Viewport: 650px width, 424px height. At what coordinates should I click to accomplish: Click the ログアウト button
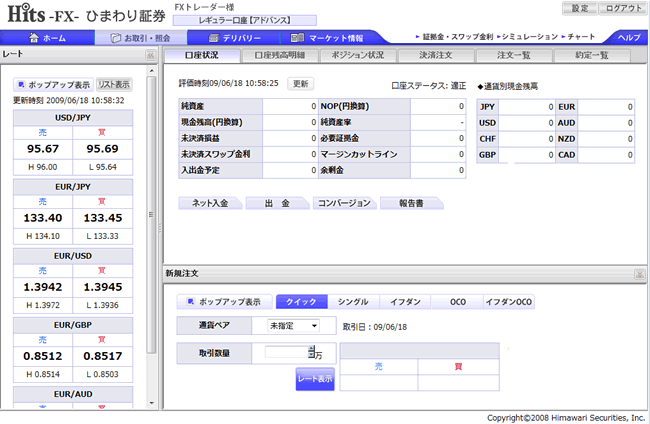coord(623,8)
